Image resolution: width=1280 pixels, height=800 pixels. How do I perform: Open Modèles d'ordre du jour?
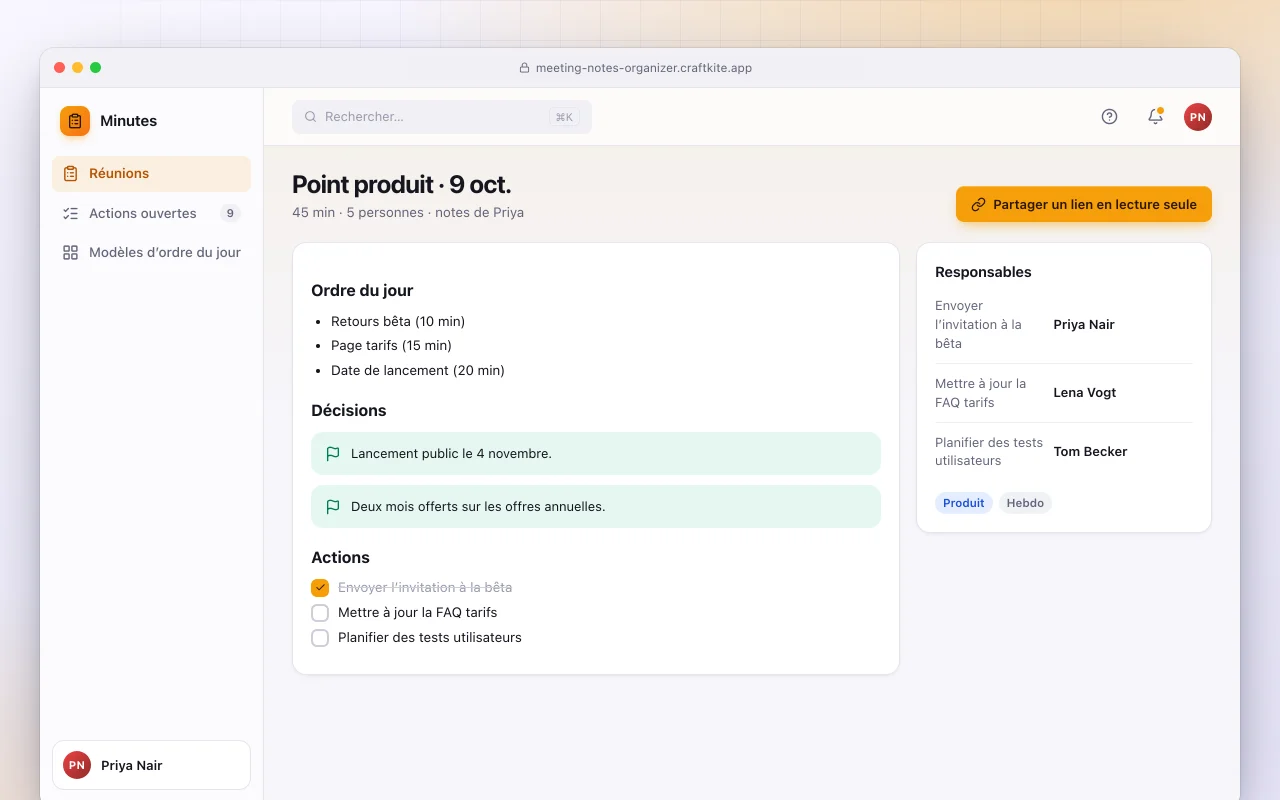click(151, 253)
